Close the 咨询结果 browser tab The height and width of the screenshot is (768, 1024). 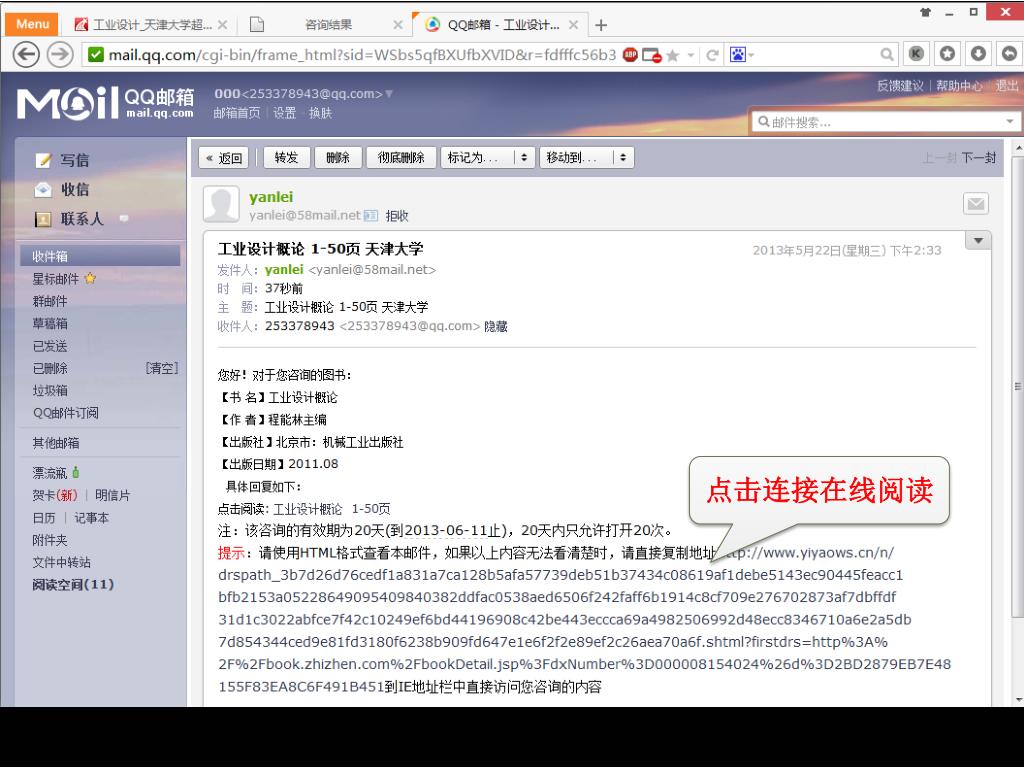(x=398, y=25)
